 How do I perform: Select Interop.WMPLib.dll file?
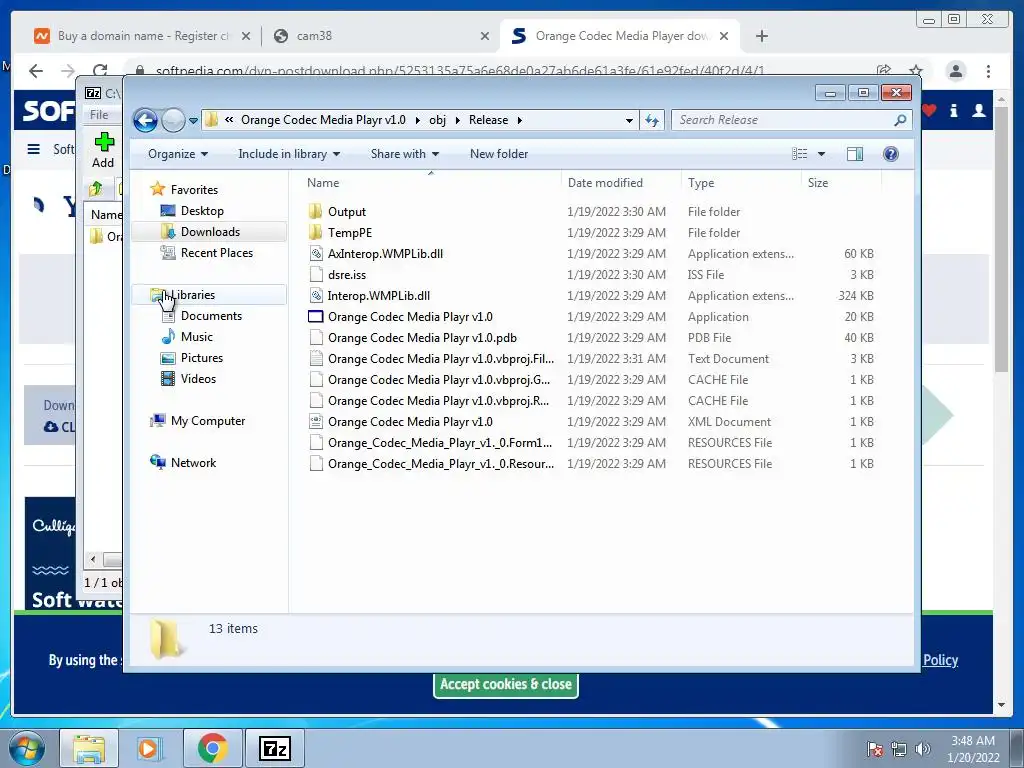[x=378, y=296]
